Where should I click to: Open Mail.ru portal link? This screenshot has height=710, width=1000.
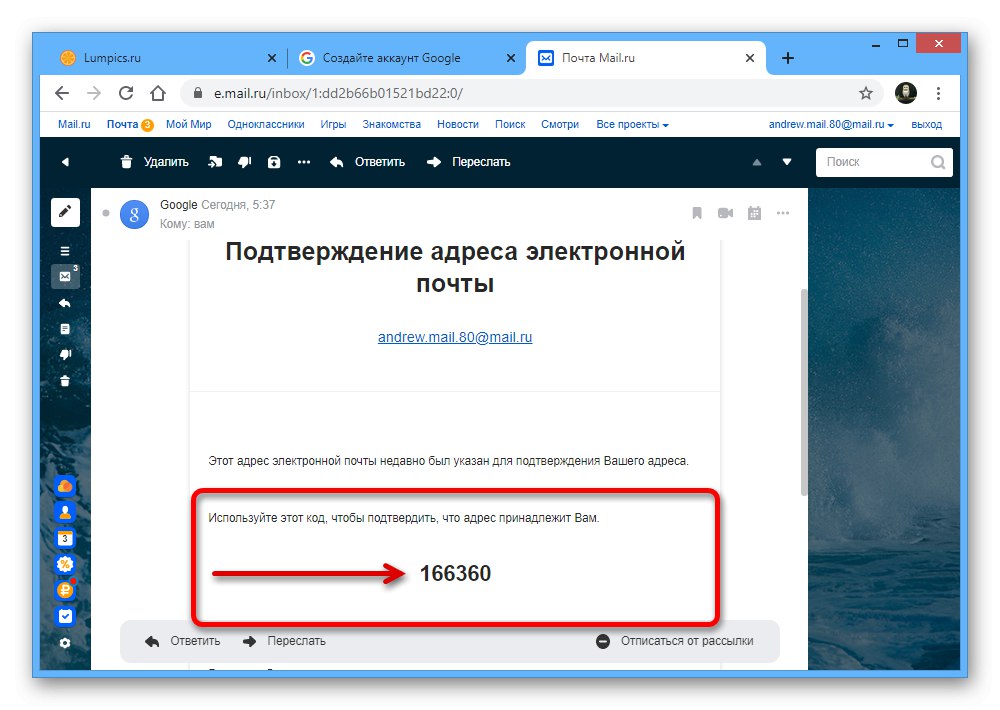coord(74,124)
